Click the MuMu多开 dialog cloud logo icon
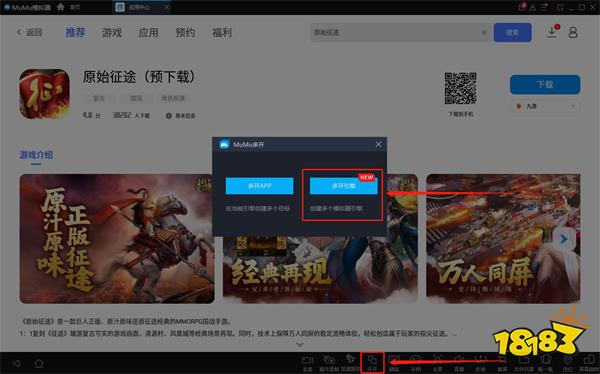The width and height of the screenshot is (600, 374). [x=224, y=144]
